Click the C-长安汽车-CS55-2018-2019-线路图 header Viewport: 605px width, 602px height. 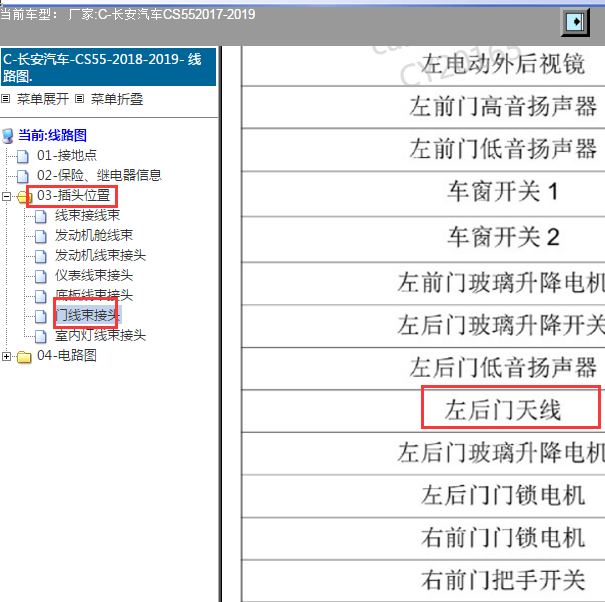[108, 67]
